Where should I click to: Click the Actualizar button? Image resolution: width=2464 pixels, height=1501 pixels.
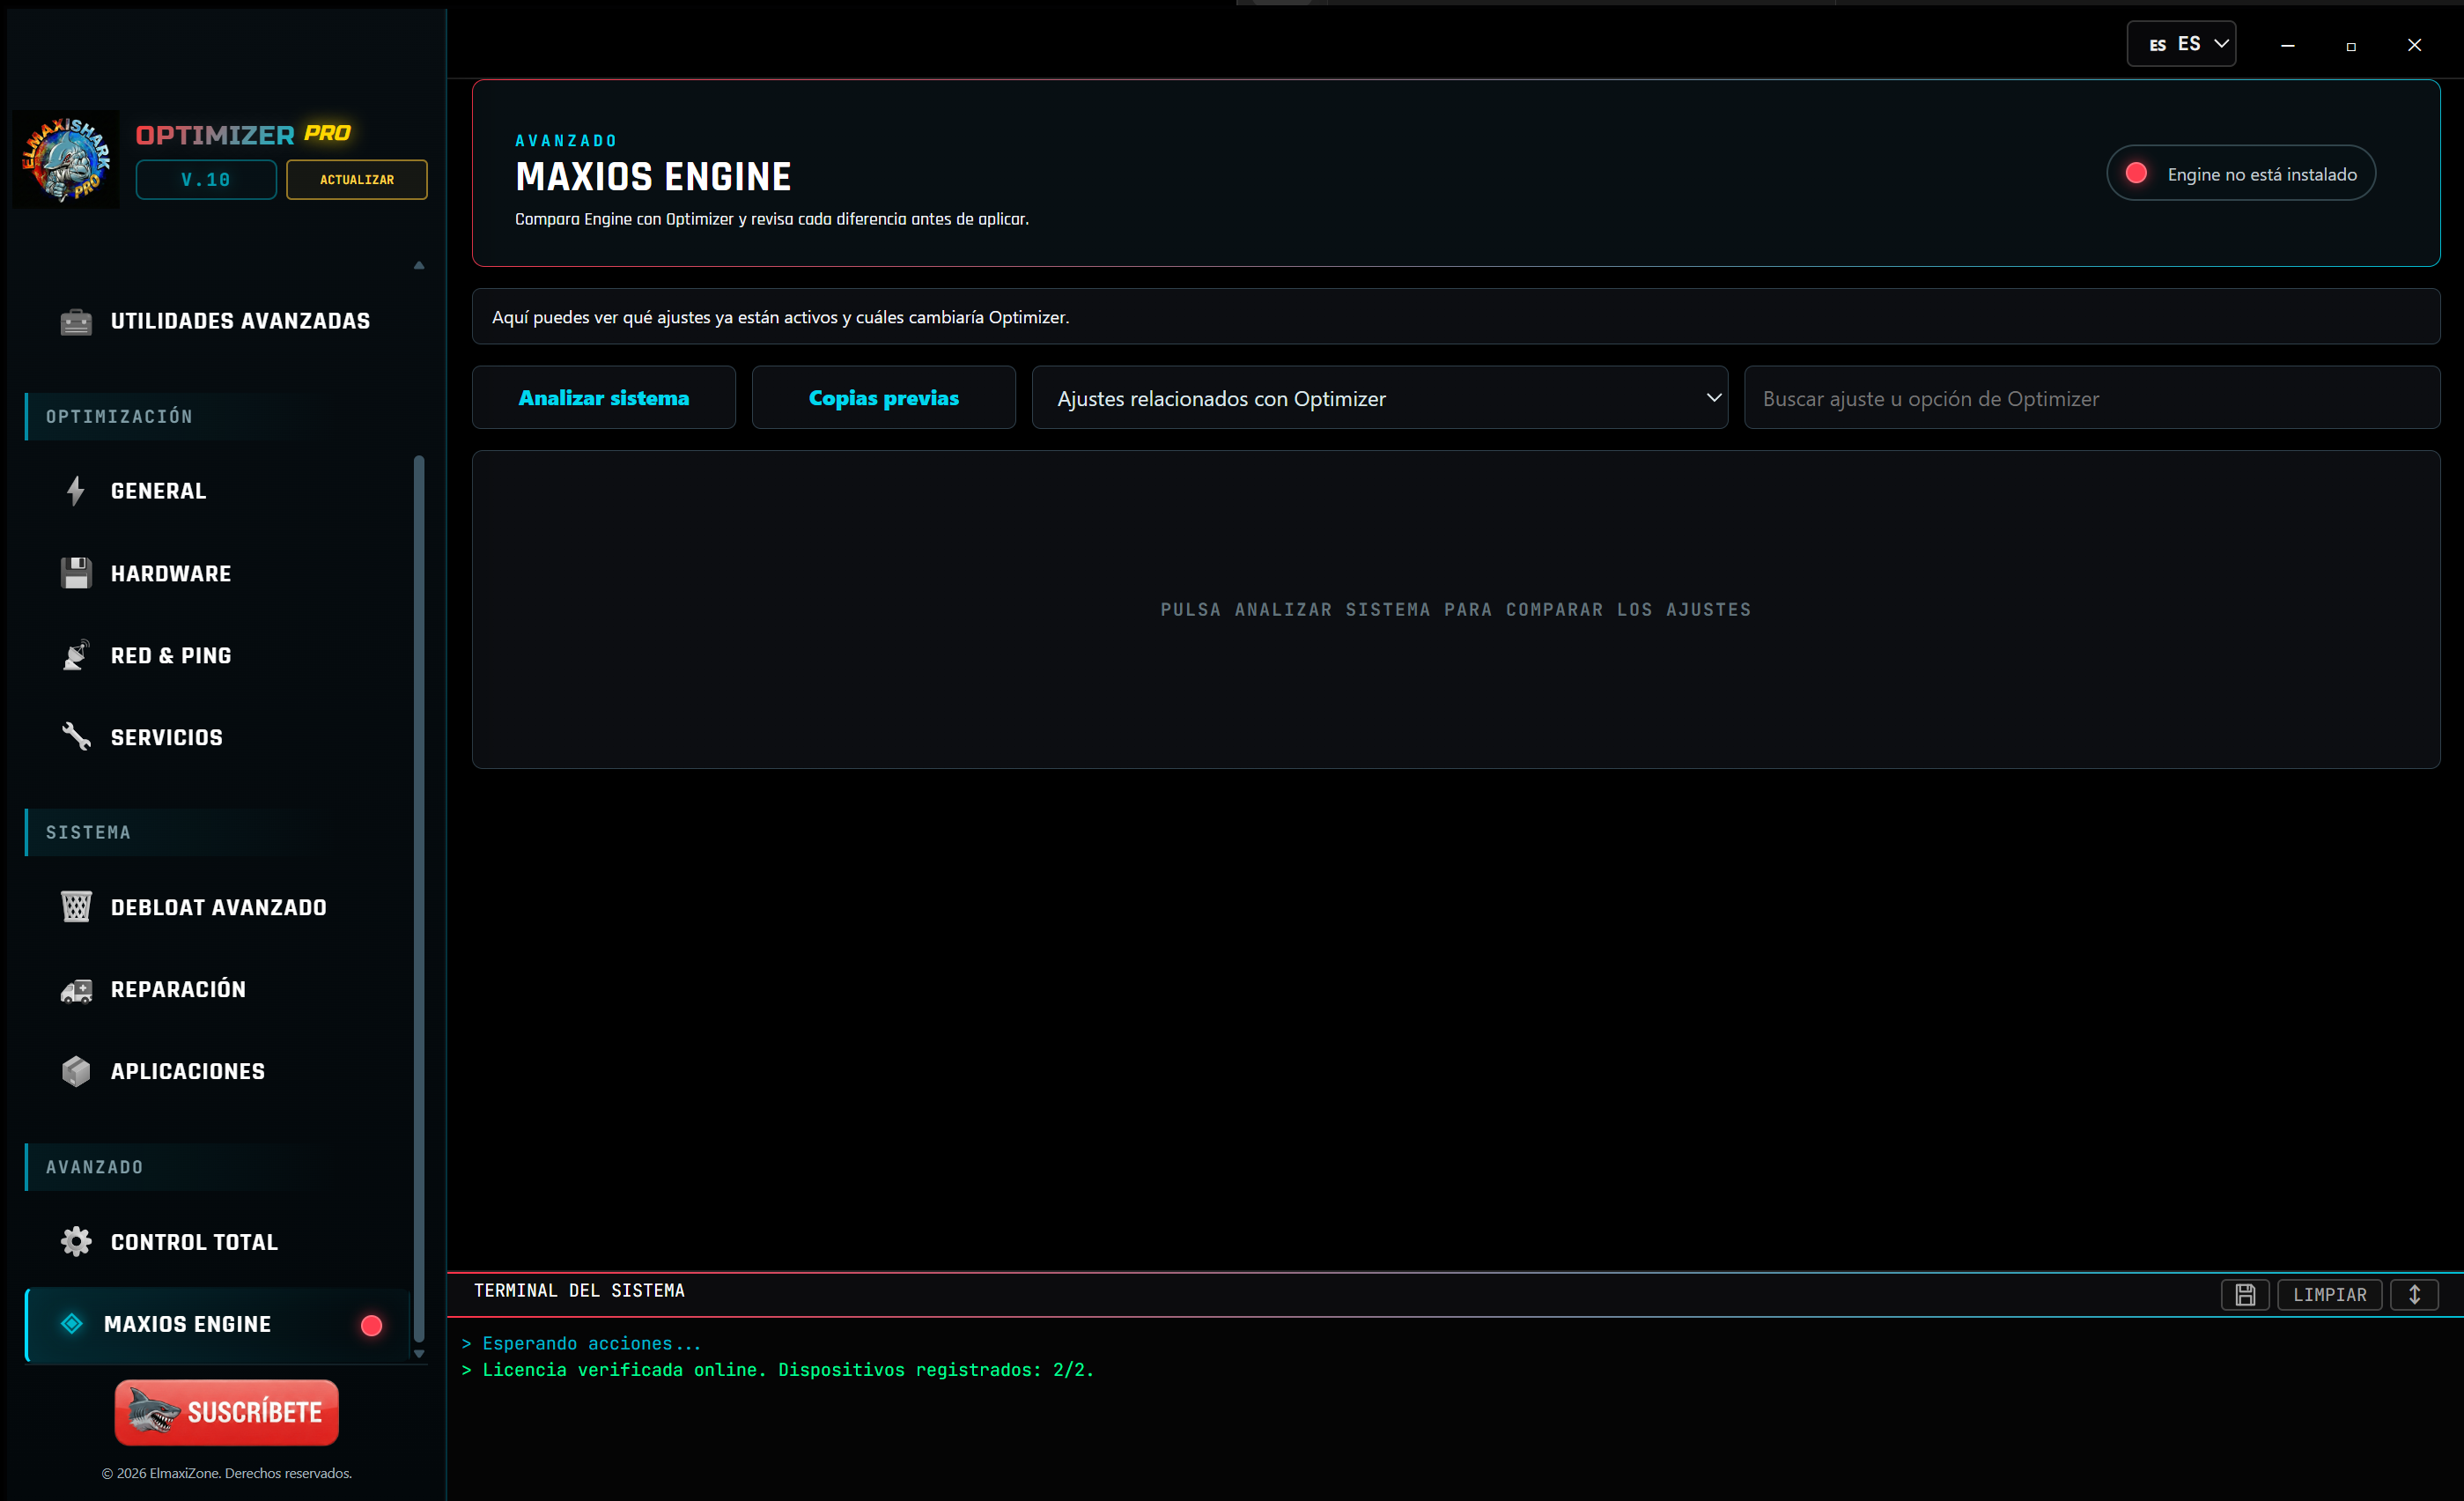coord(357,179)
